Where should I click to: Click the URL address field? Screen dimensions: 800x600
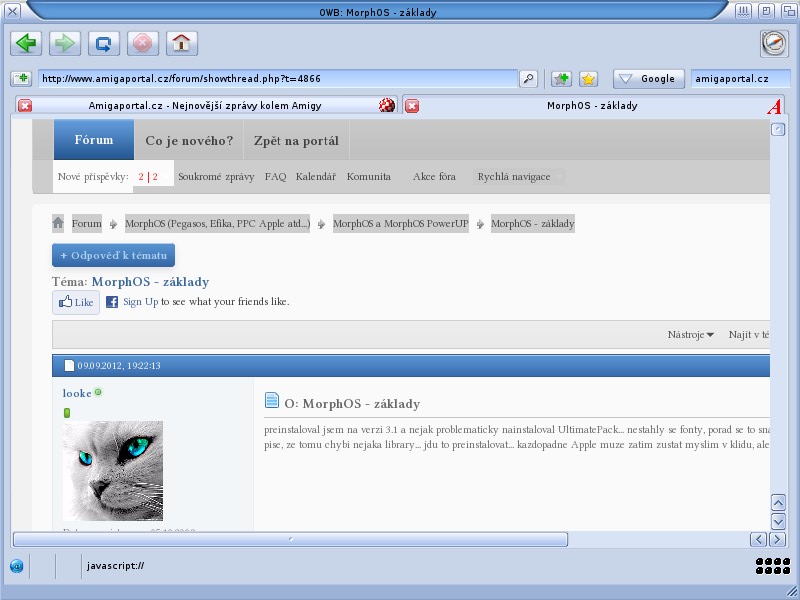(277, 79)
